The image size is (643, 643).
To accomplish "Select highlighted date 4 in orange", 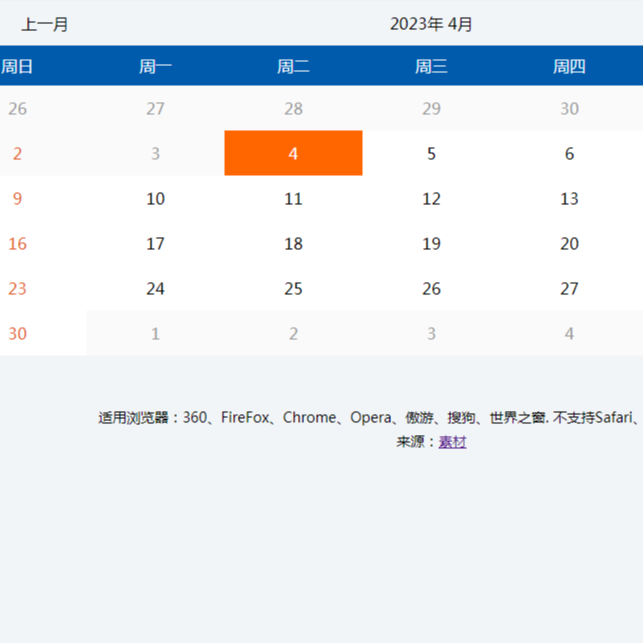I will pyautogui.click(x=293, y=153).
